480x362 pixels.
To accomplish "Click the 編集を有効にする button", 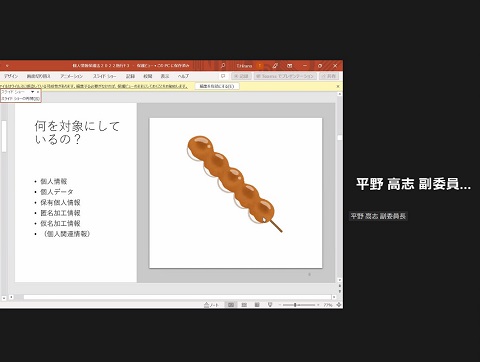I will [x=217, y=86].
